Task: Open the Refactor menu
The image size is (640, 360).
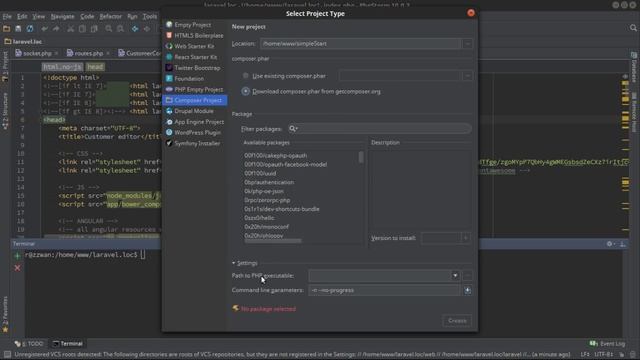Action: [x=111, y=17]
